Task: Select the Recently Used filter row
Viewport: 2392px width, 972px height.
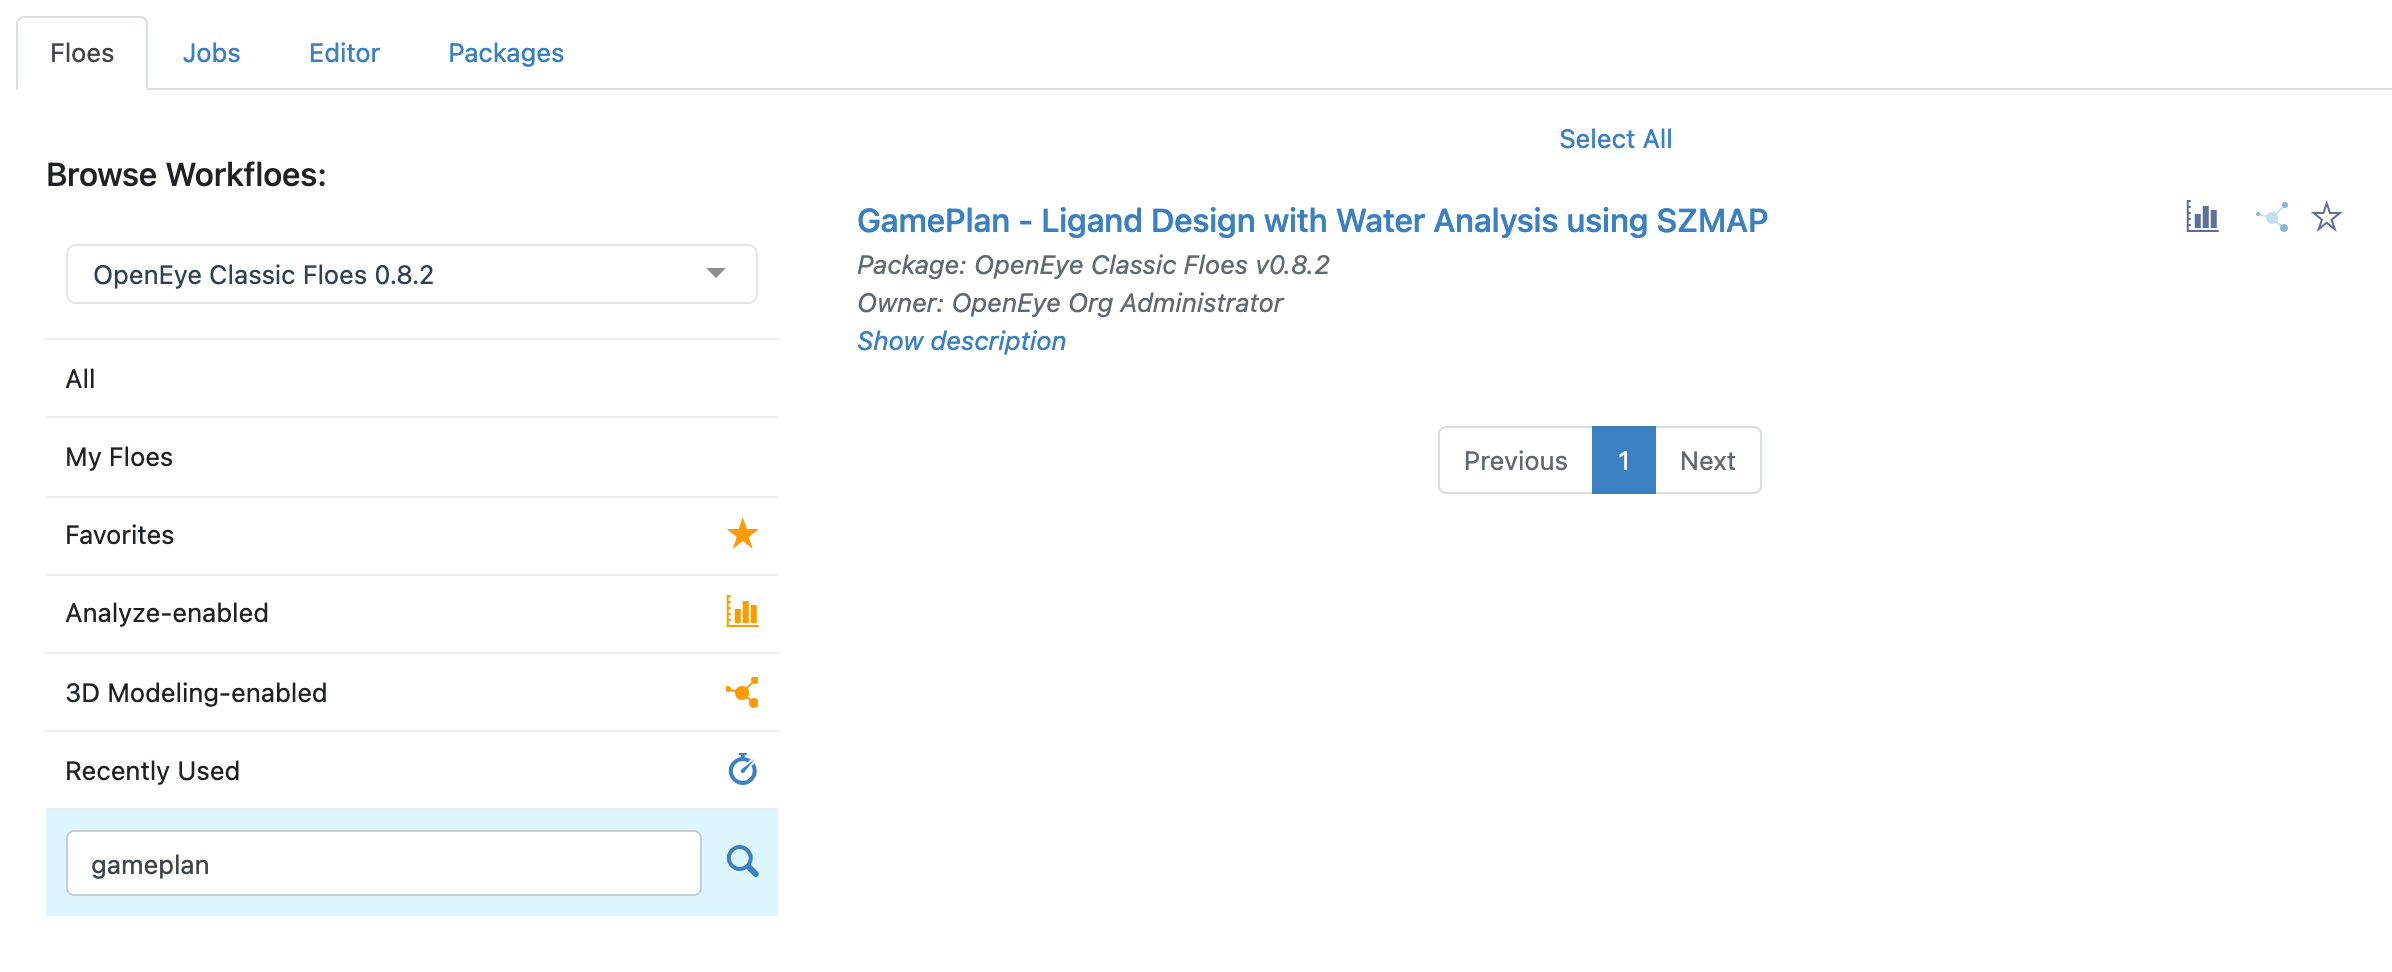Action: coord(411,770)
